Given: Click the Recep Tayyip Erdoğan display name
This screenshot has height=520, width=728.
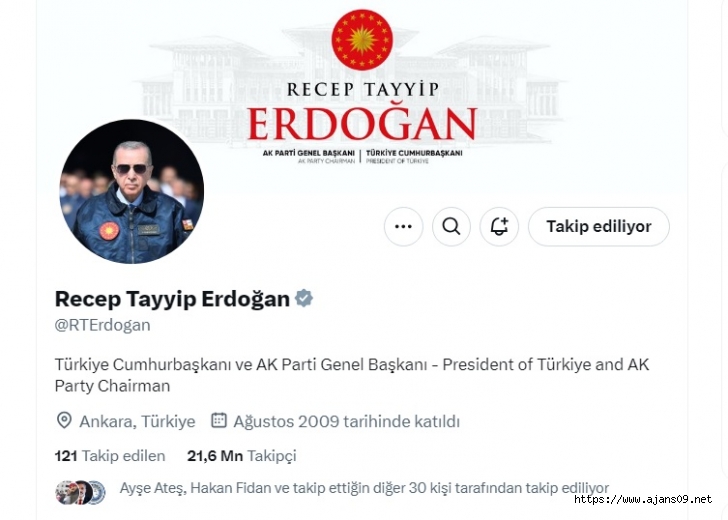Looking at the screenshot, I should tap(172, 299).
